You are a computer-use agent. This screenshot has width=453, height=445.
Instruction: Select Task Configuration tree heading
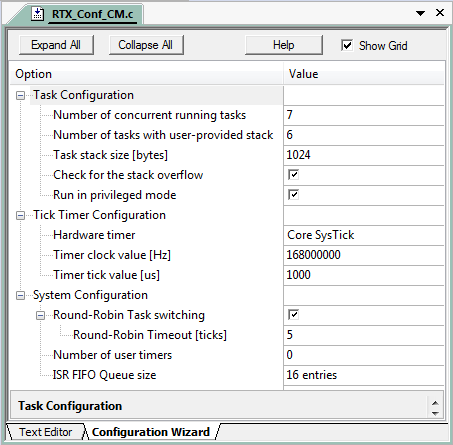(83, 95)
